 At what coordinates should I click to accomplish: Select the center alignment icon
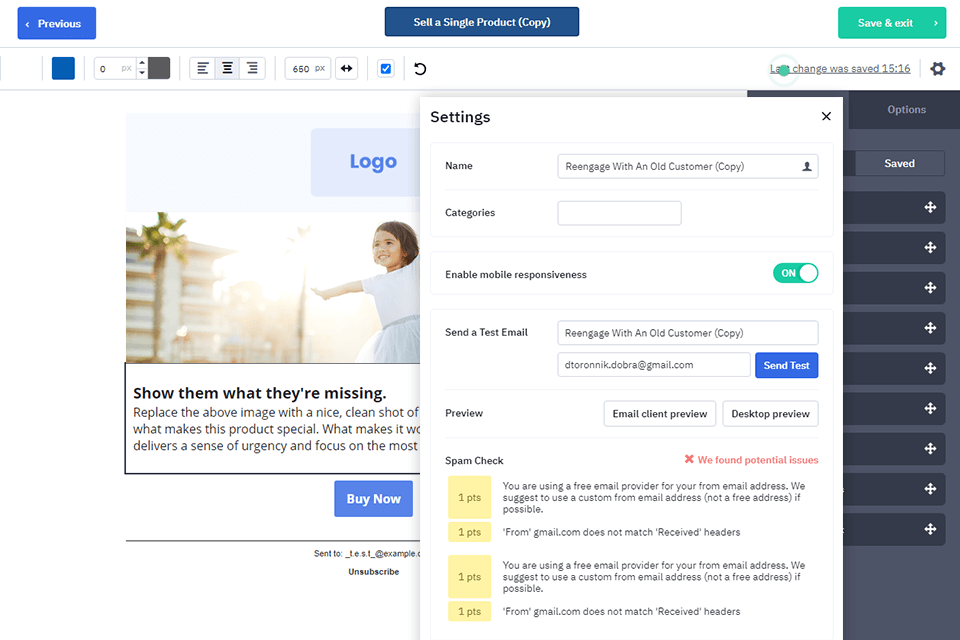click(x=227, y=68)
